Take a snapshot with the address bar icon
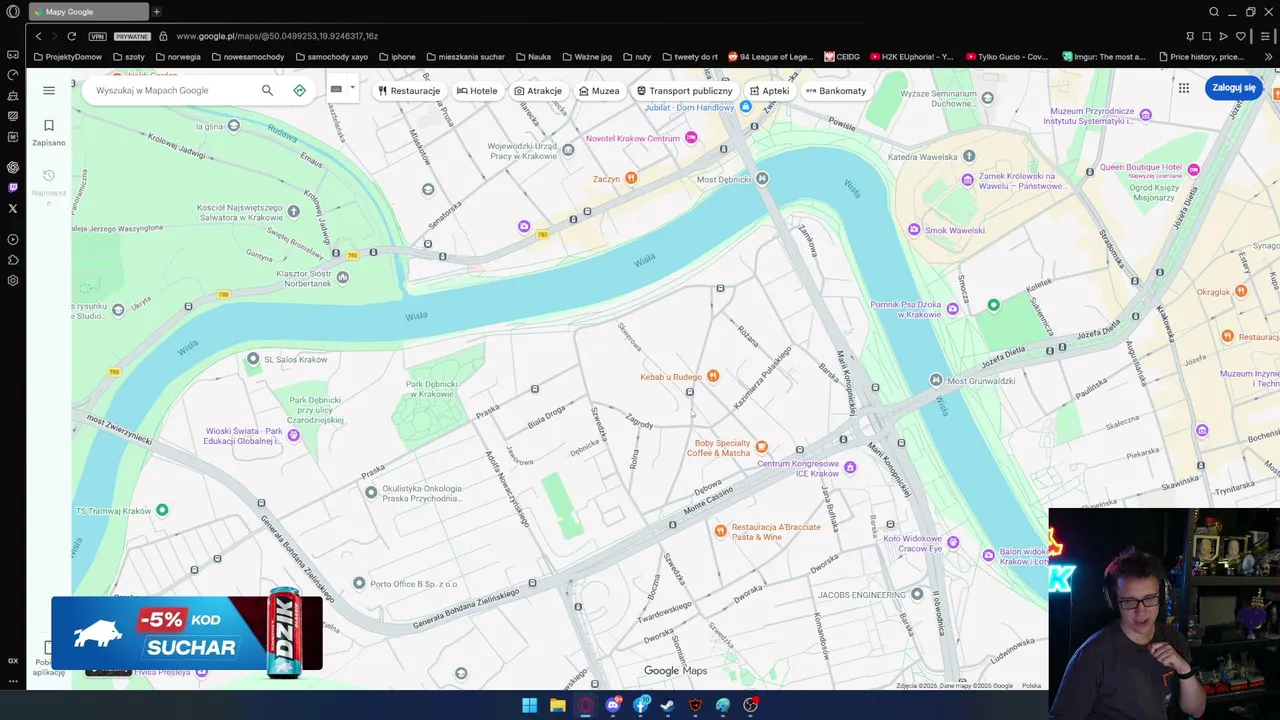This screenshot has width=1280, height=720. point(1206,36)
